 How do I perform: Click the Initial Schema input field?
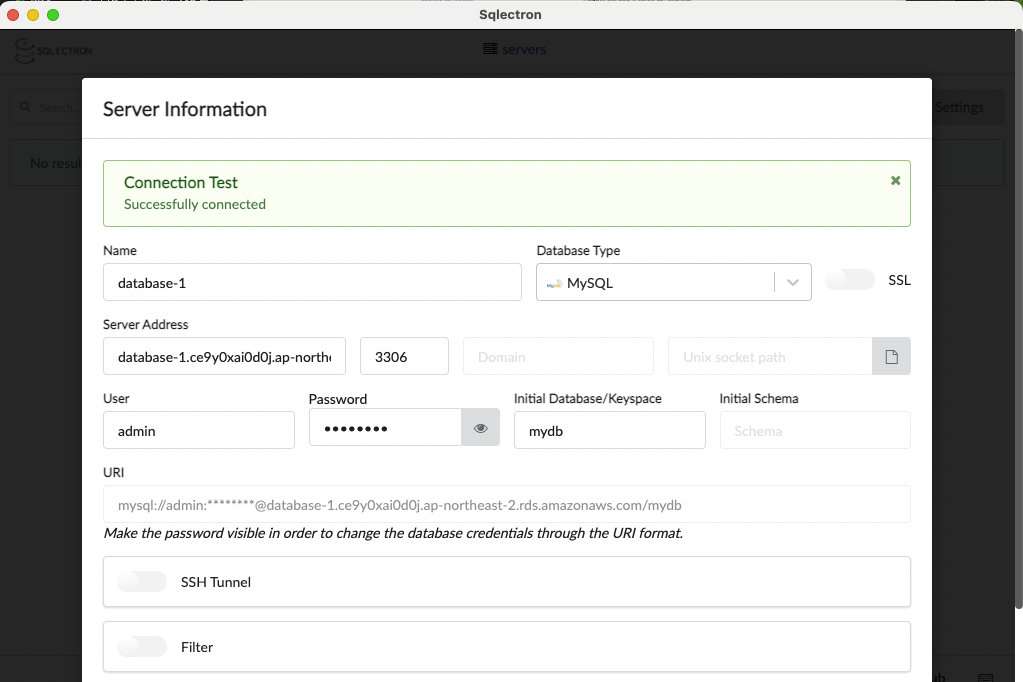coord(814,431)
